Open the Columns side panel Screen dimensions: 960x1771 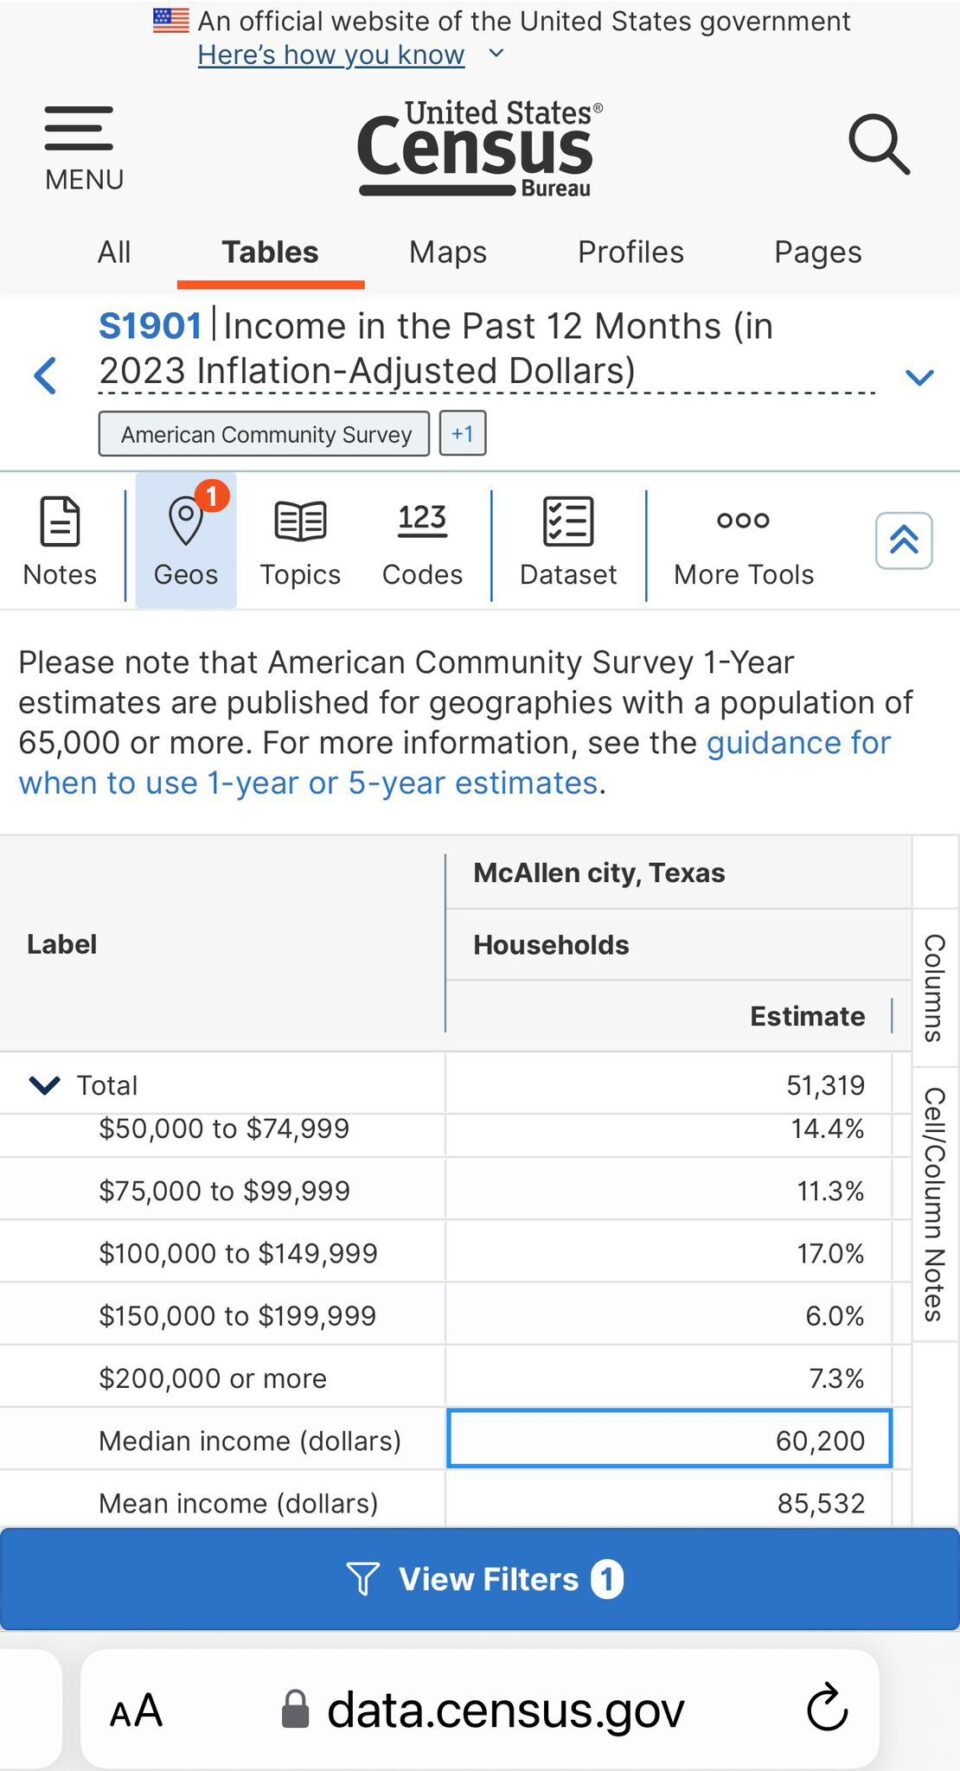pyautogui.click(x=935, y=988)
